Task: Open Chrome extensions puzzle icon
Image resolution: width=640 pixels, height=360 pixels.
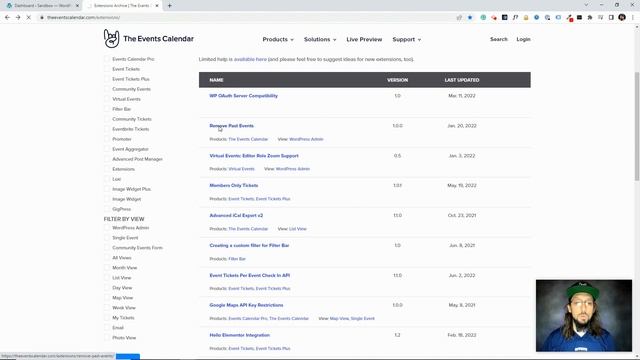Action: pos(590,18)
